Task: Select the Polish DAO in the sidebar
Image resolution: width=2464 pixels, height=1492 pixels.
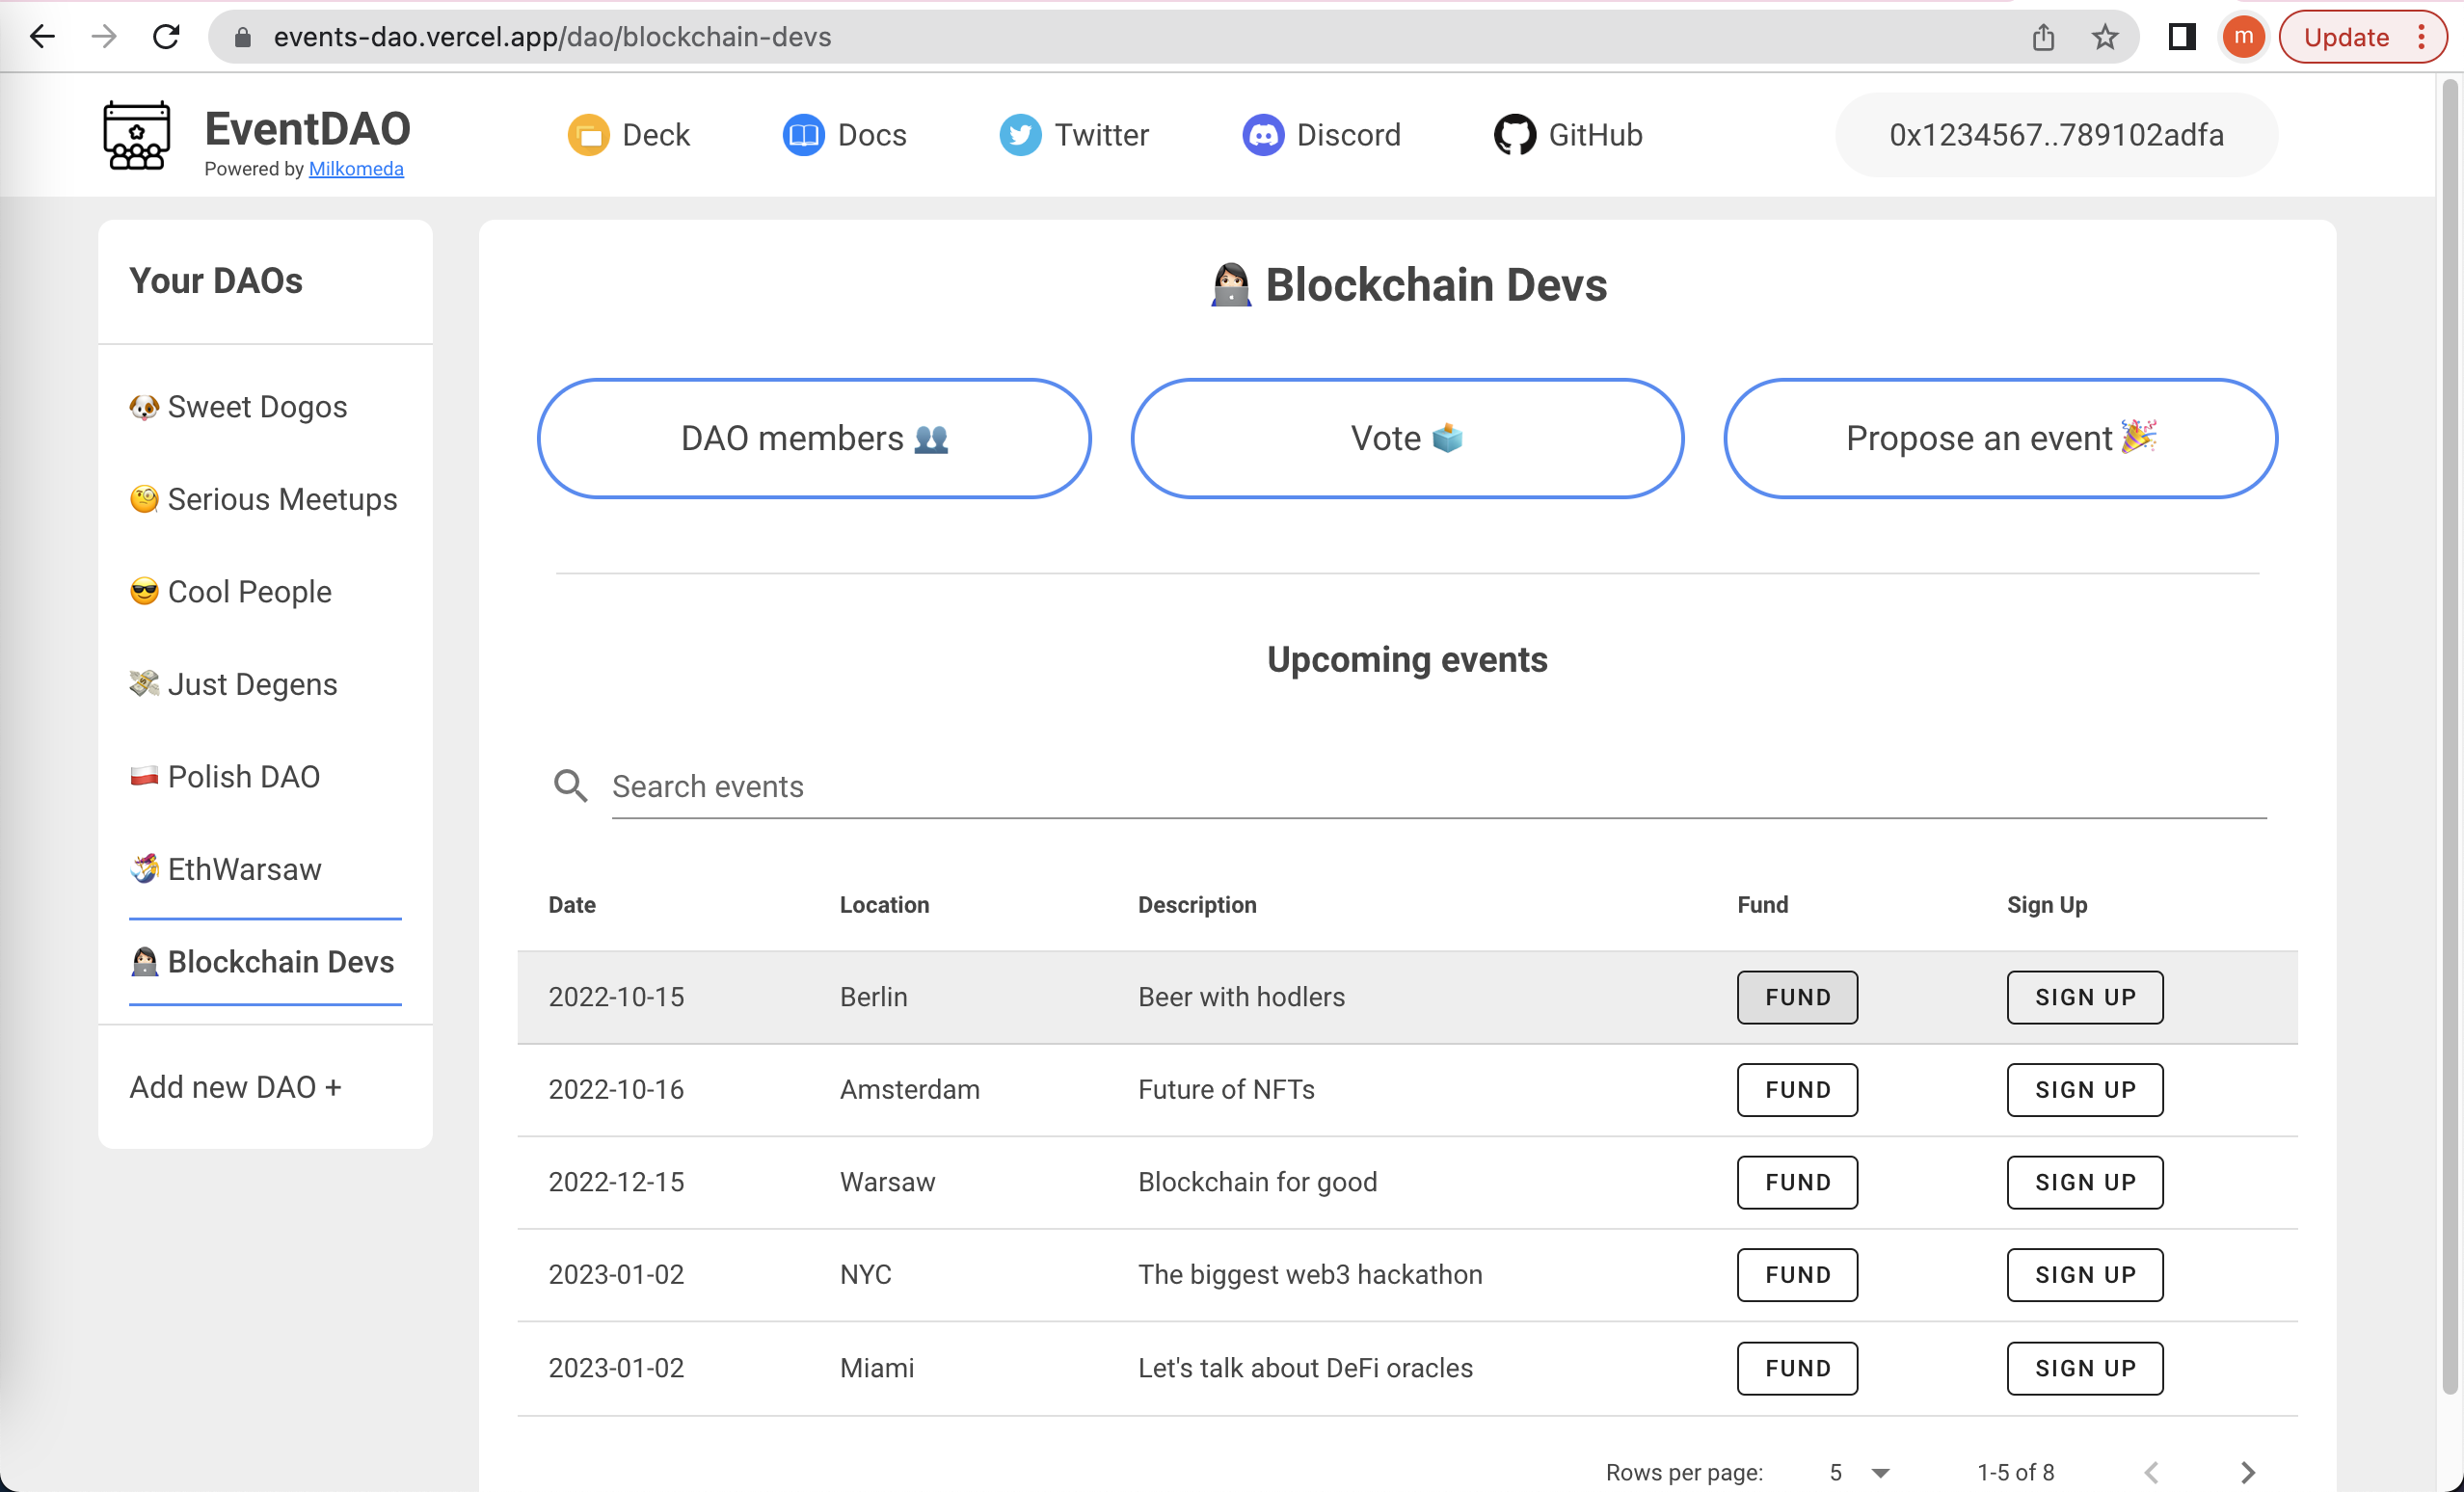Action: click(243, 776)
